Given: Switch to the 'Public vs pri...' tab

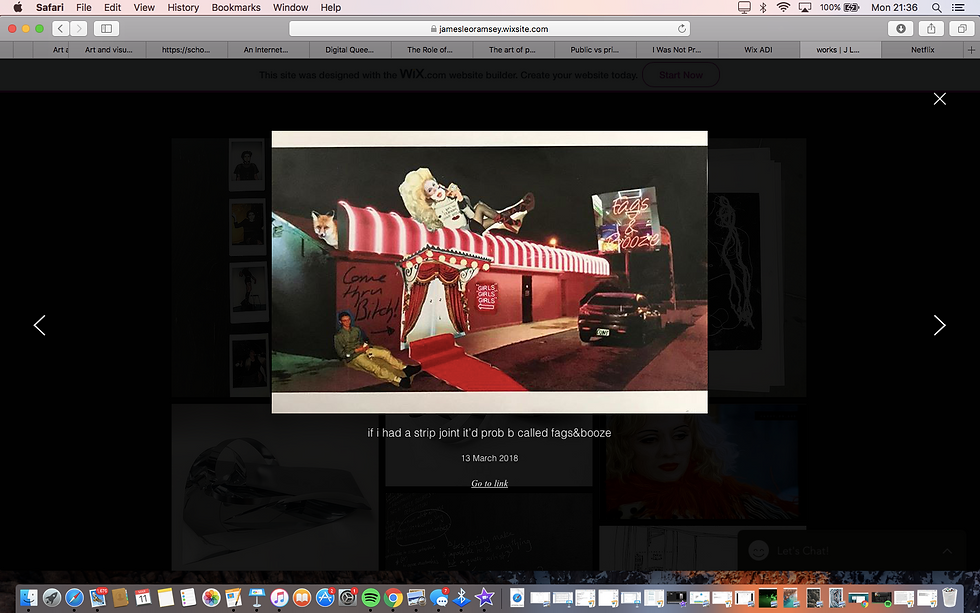Looking at the screenshot, I should (x=594, y=50).
